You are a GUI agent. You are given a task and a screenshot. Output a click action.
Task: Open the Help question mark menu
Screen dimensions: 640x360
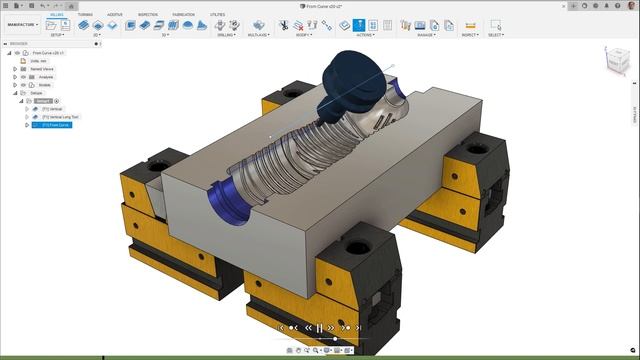[x=618, y=6]
